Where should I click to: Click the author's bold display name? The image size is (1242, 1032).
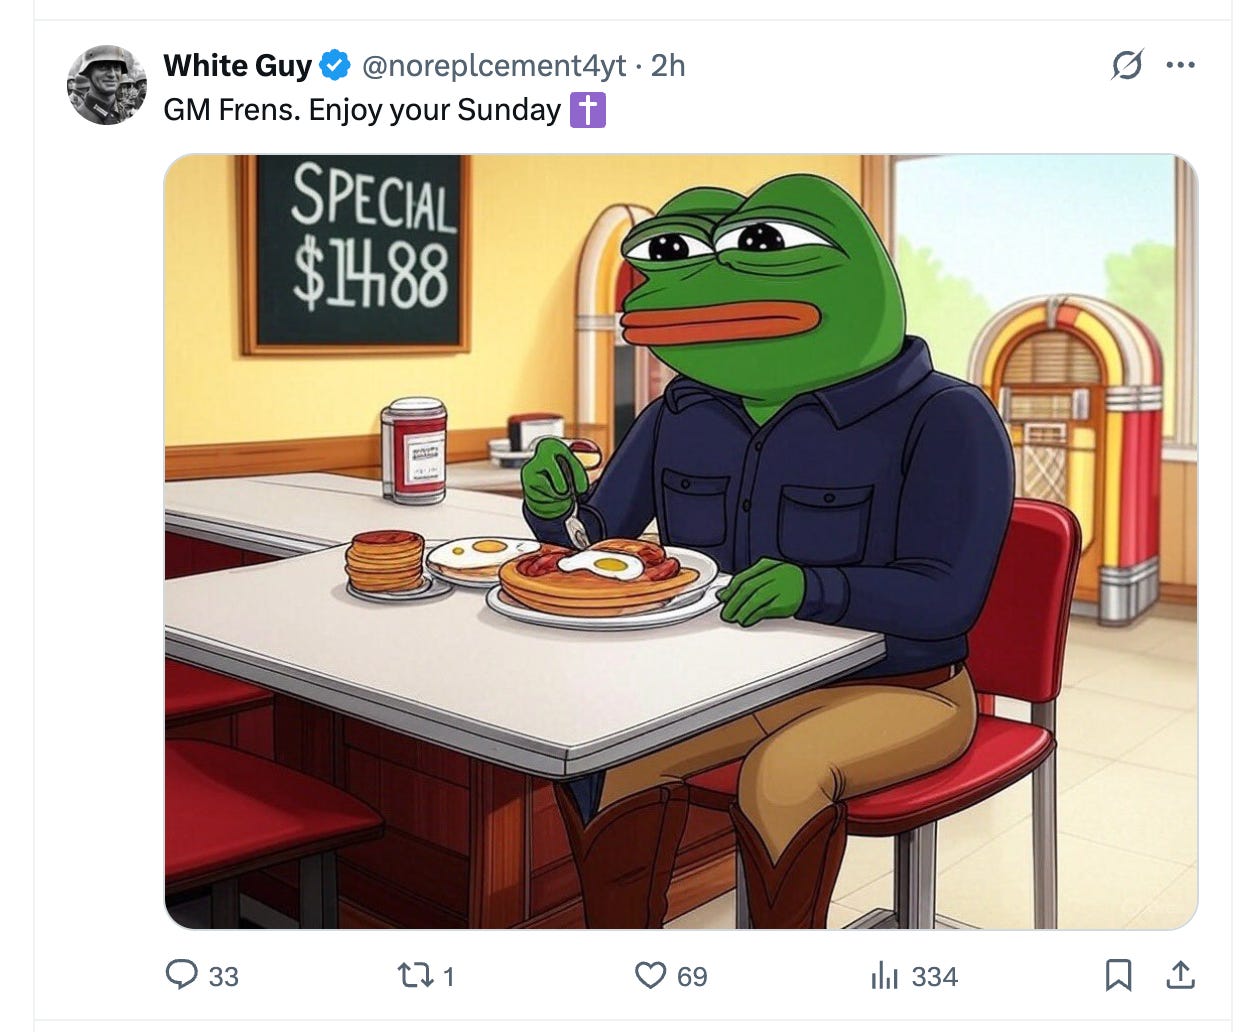tap(238, 66)
